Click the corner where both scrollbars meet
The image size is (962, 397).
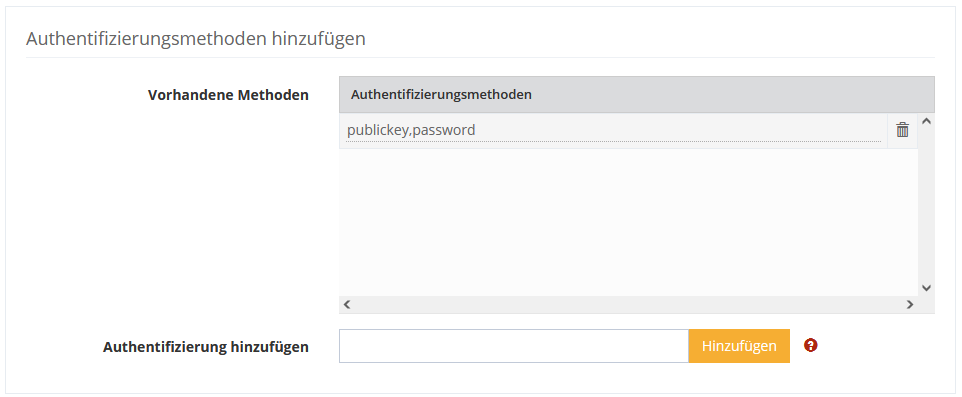(x=926, y=304)
